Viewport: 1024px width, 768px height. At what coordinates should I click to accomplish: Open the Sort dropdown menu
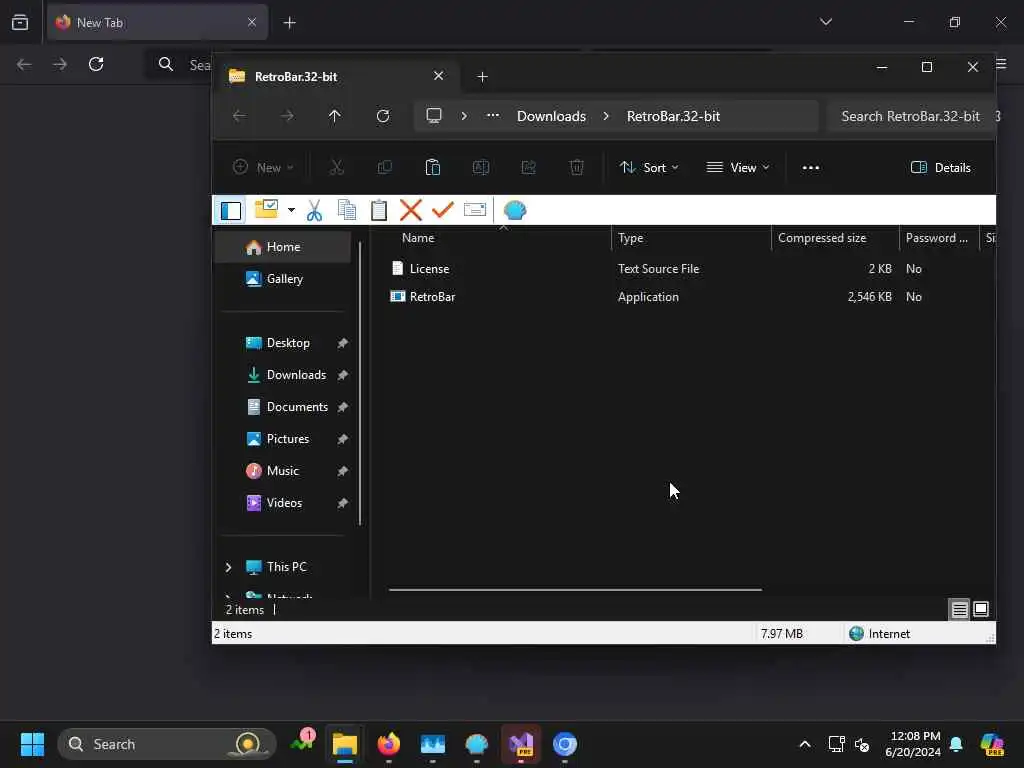pyautogui.click(x=648, y=168)
